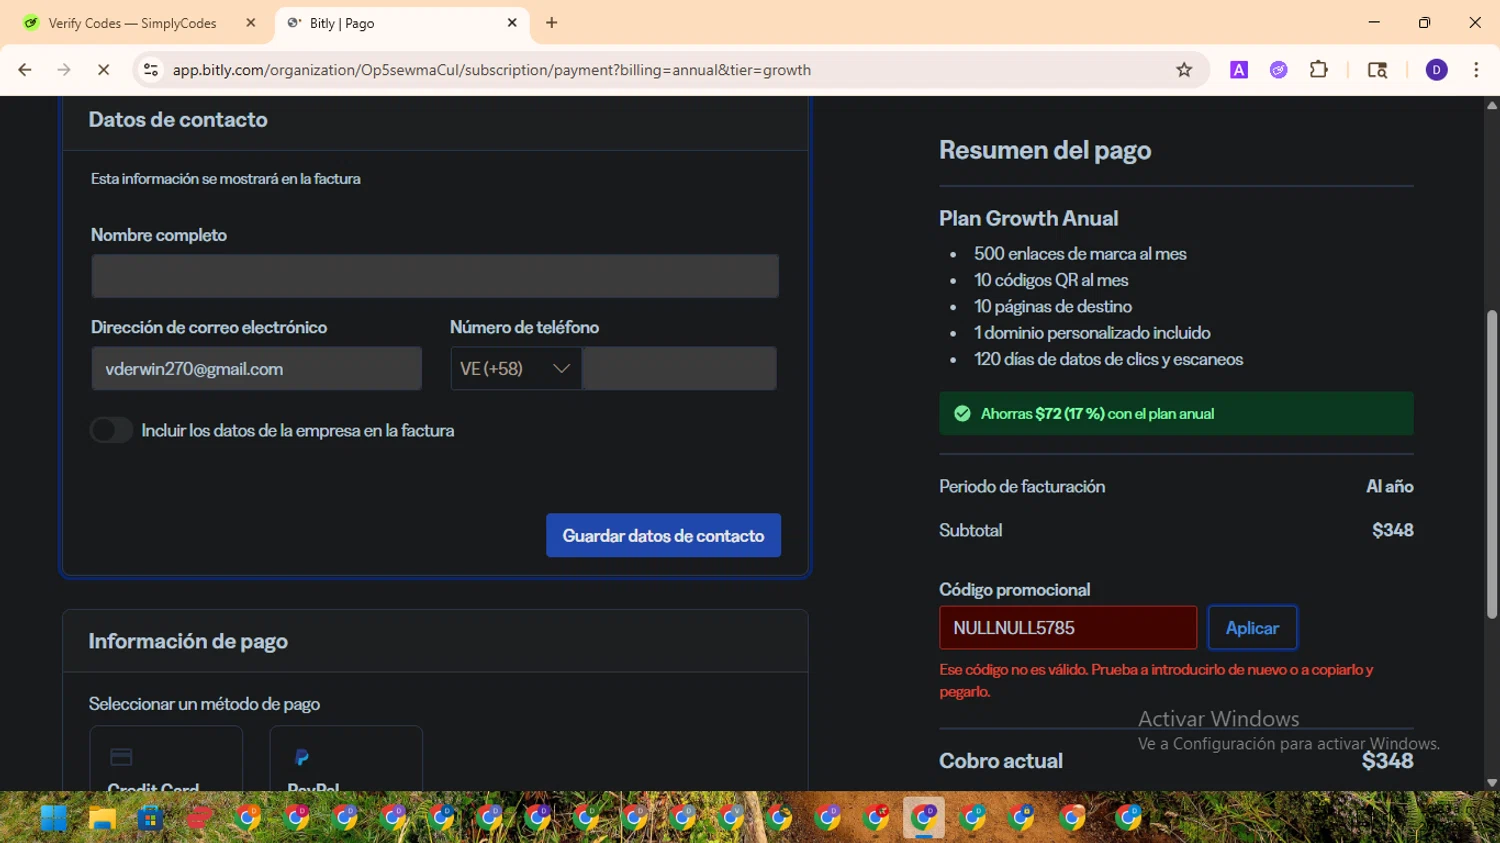This screenshot has height=843, width=1500.
Task: Close the Bitly | Pago tab
Action: (512, 23)
